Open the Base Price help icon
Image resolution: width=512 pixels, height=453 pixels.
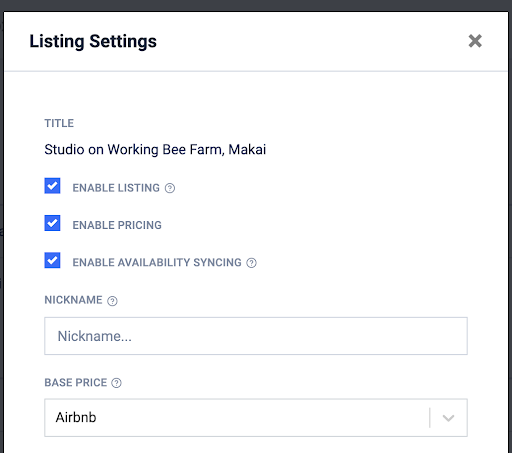pos(116,383)
